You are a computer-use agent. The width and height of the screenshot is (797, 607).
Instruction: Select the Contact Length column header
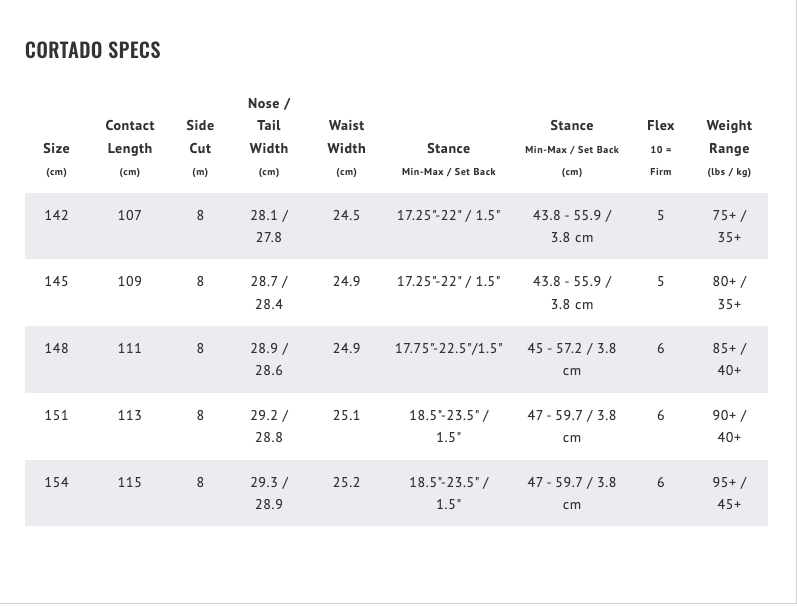point(130,137)
